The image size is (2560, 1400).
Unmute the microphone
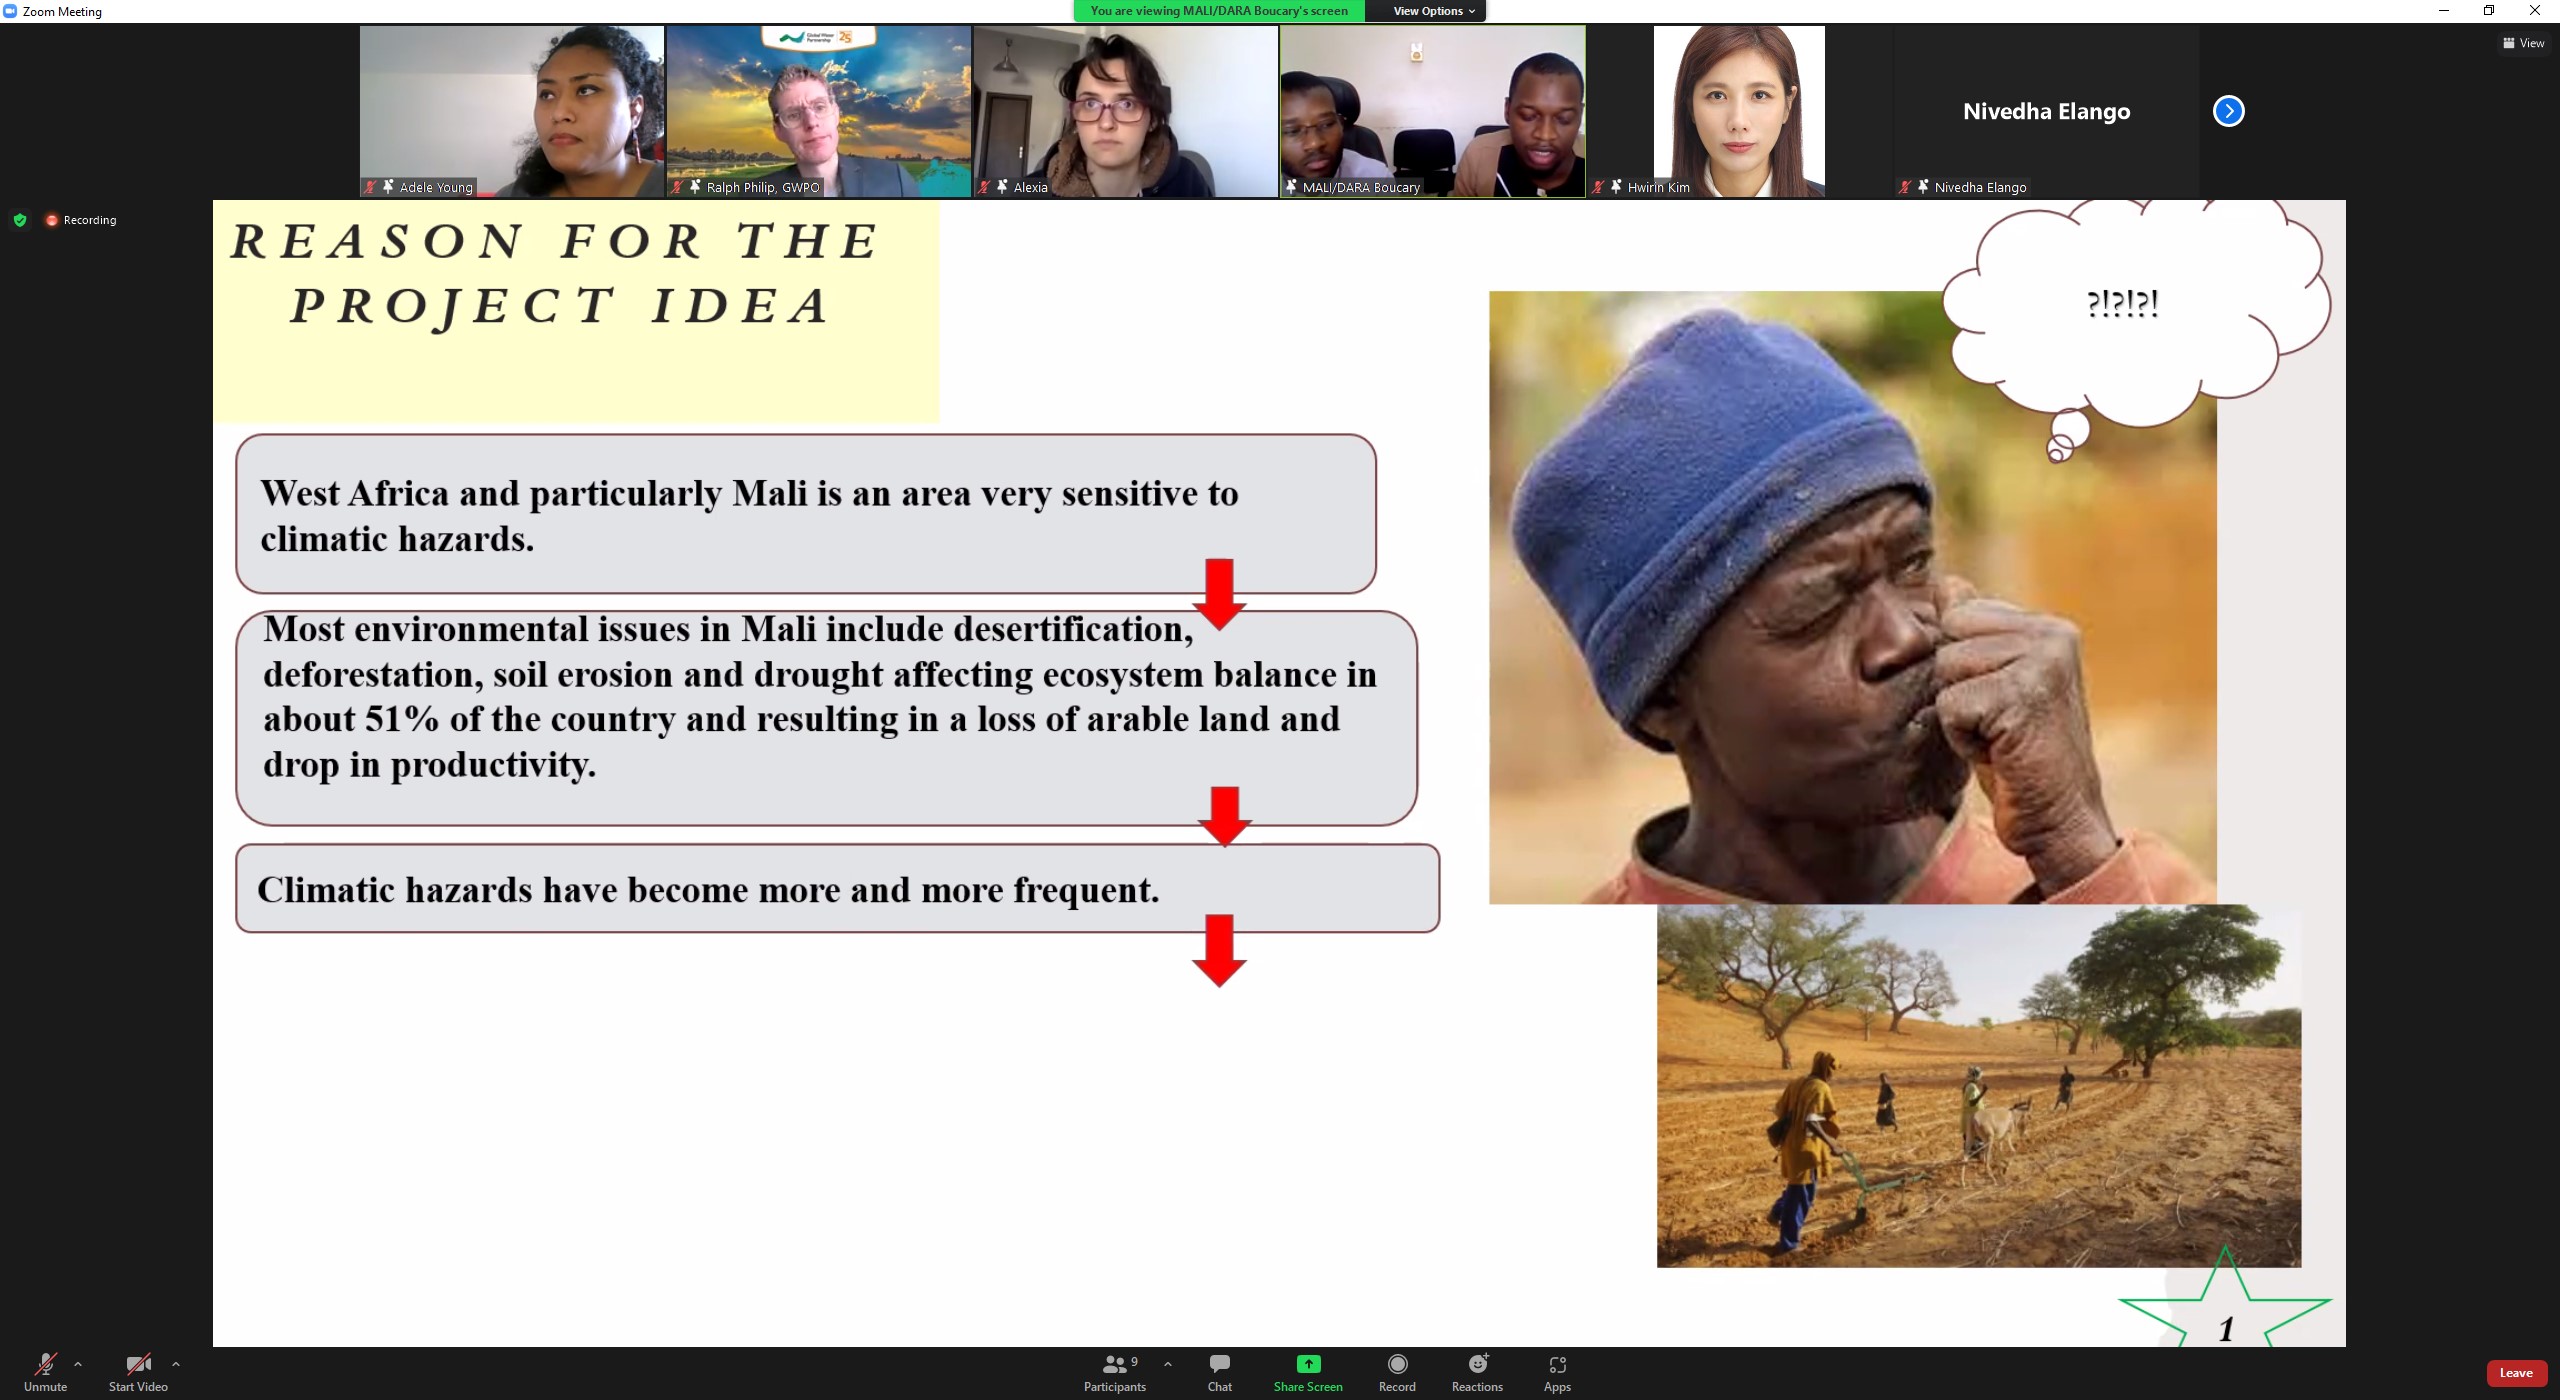point(45,1372)
